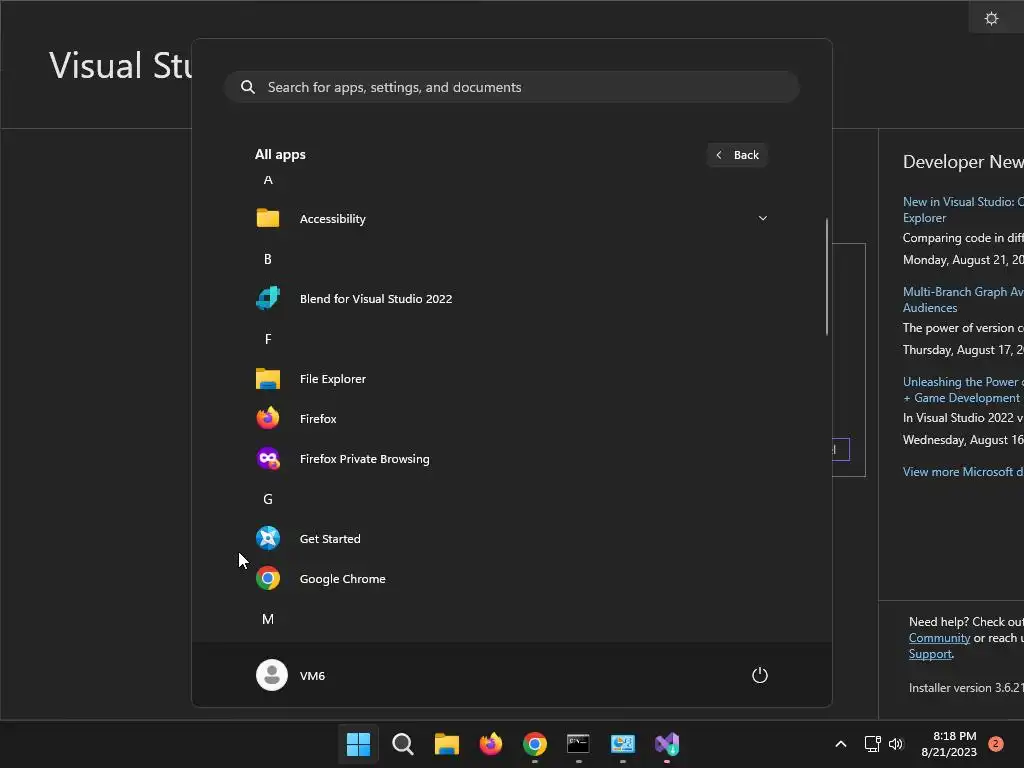
Task: Show hidden tray icons chevron
Action: (840, 744)
